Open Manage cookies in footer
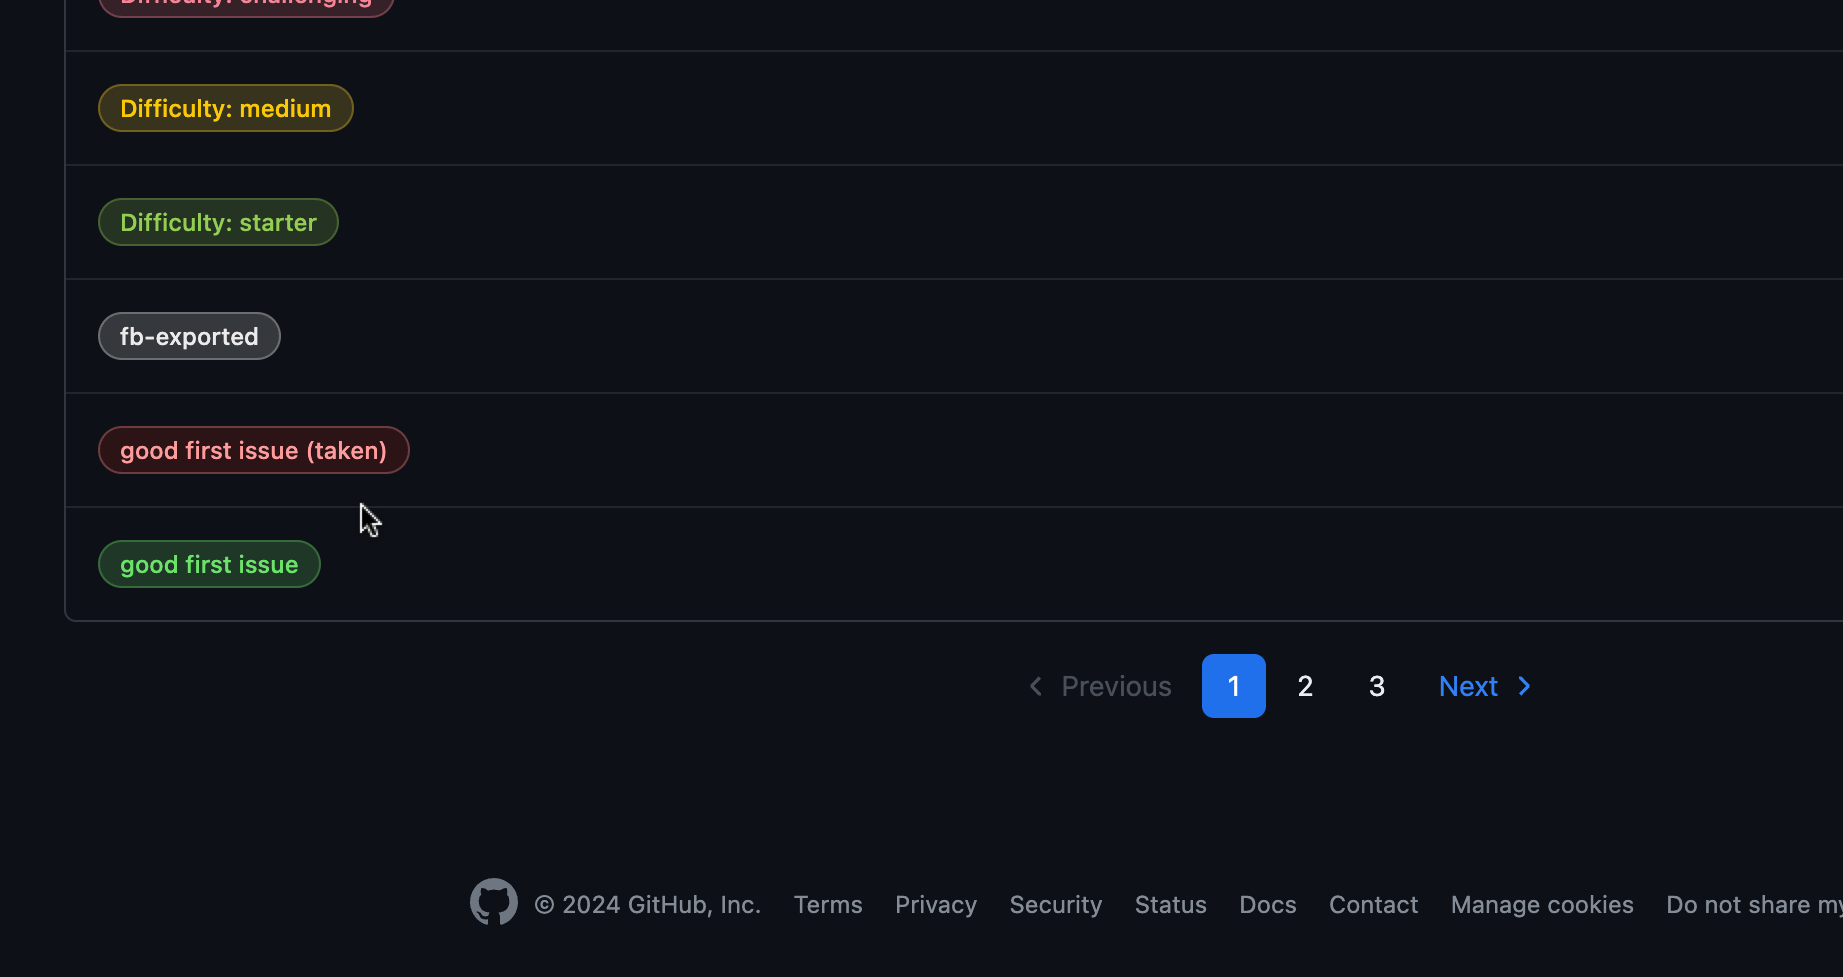The image size is (1843, 977). 1542,905
